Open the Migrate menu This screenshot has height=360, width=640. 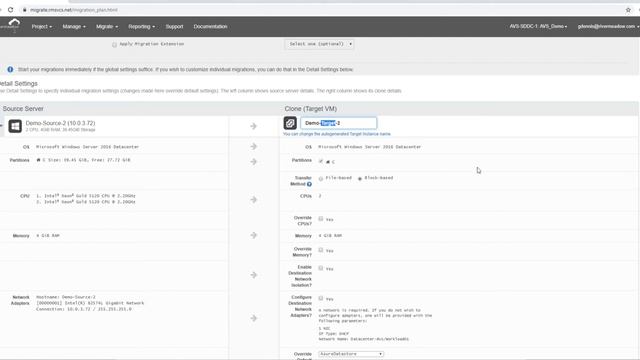[107, 27]
